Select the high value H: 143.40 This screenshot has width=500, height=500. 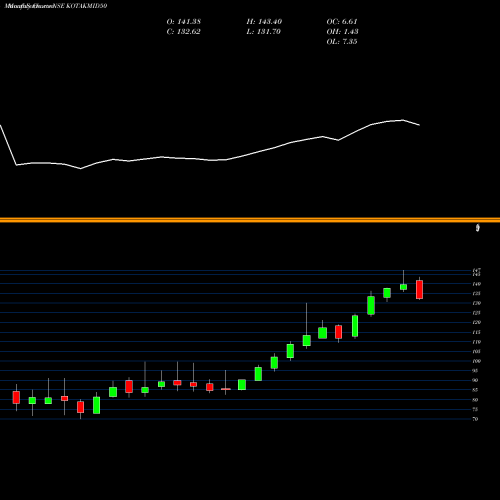[264, 22]
